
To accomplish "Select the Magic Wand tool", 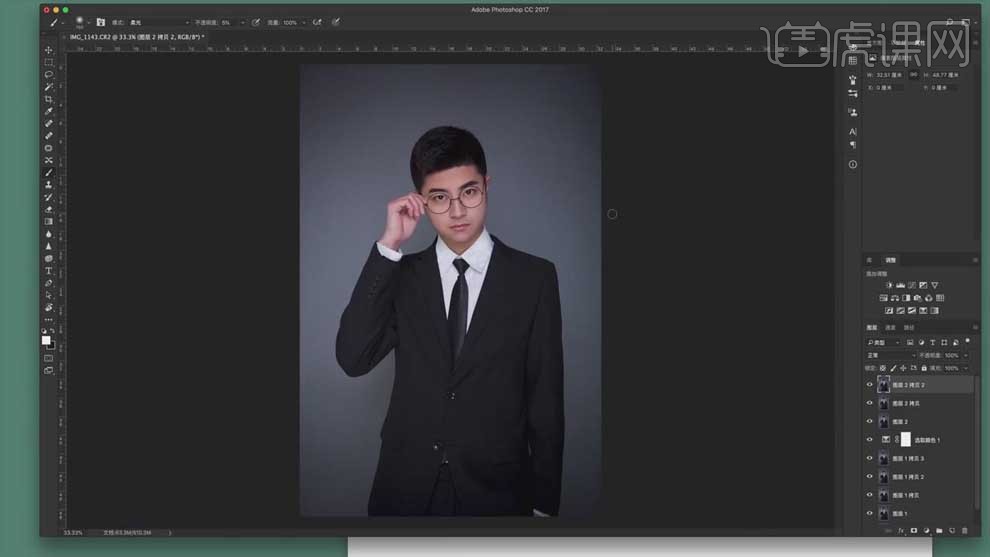I will (x=49, y=87).
